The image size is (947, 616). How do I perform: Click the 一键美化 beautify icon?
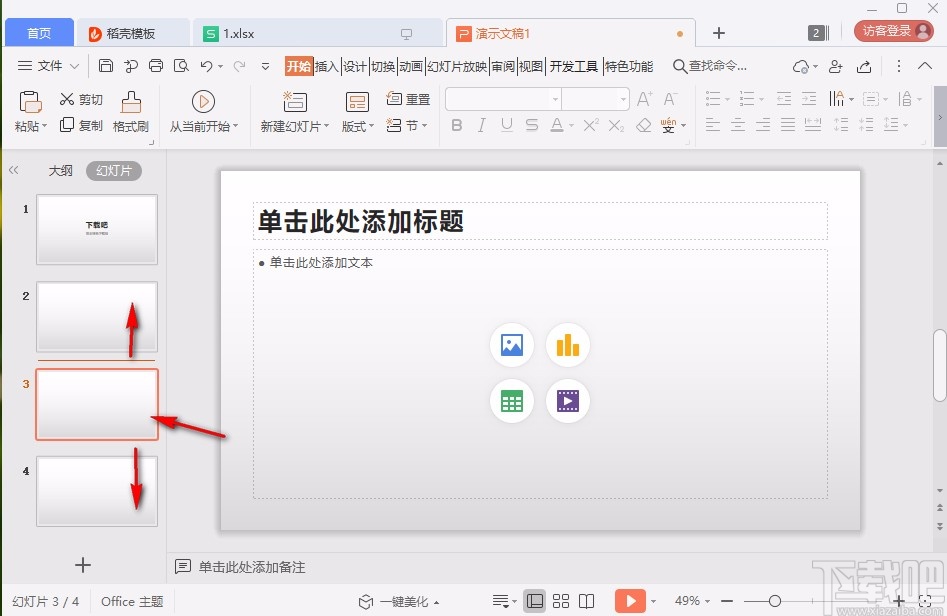(x=364, y=601)
